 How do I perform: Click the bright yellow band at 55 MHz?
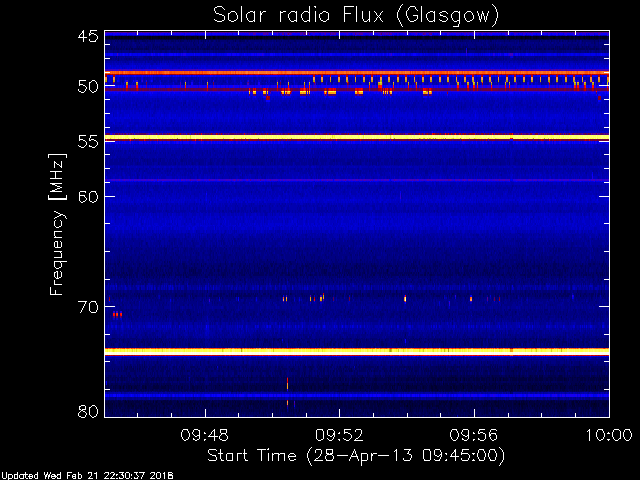tap(357, 138)
